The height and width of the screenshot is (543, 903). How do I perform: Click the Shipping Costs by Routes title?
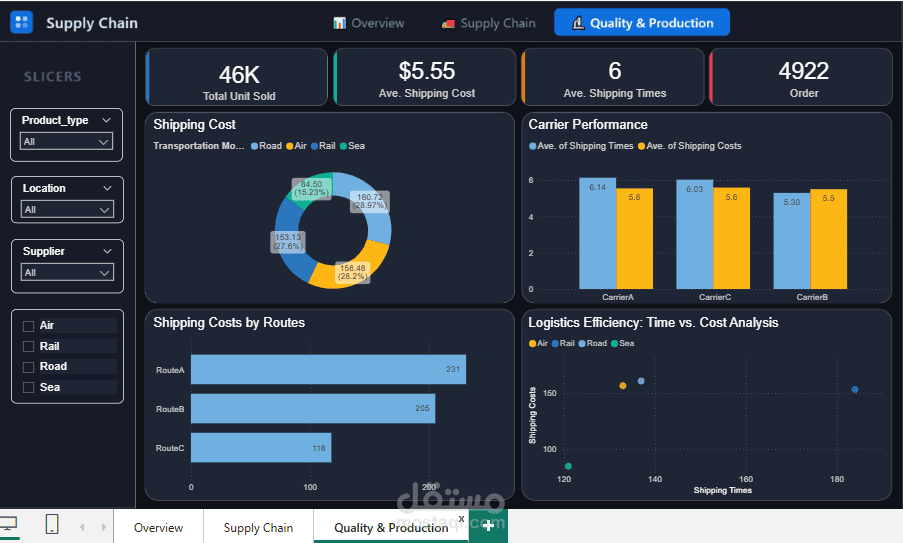pyautogui.click(x=229, y=322)
